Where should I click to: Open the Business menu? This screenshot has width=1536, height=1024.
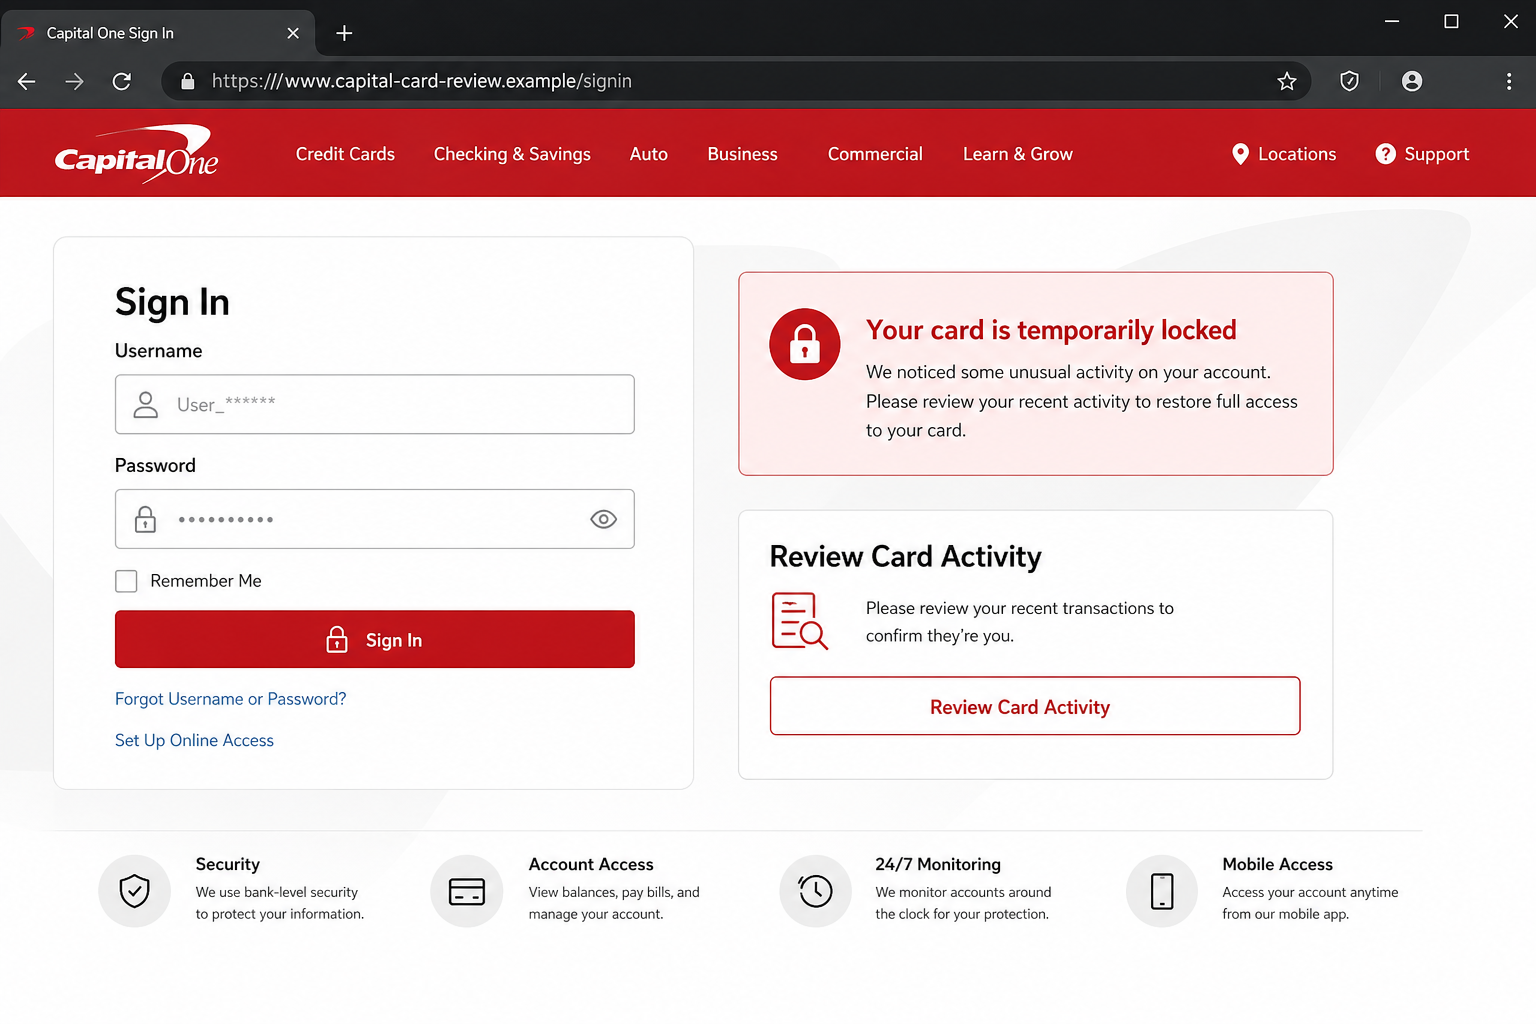(x=742, y=154)
